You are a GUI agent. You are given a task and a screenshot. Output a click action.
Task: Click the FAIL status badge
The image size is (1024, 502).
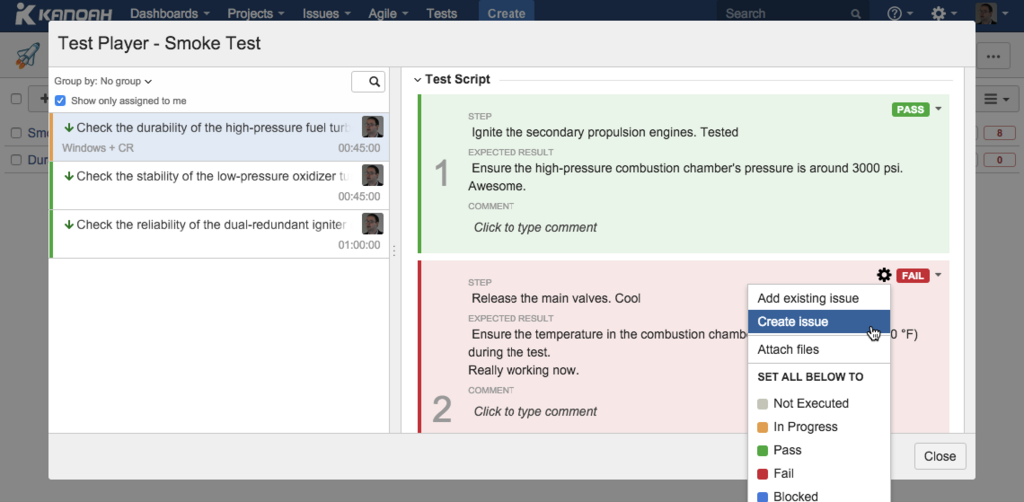click(x=912, y=275)
